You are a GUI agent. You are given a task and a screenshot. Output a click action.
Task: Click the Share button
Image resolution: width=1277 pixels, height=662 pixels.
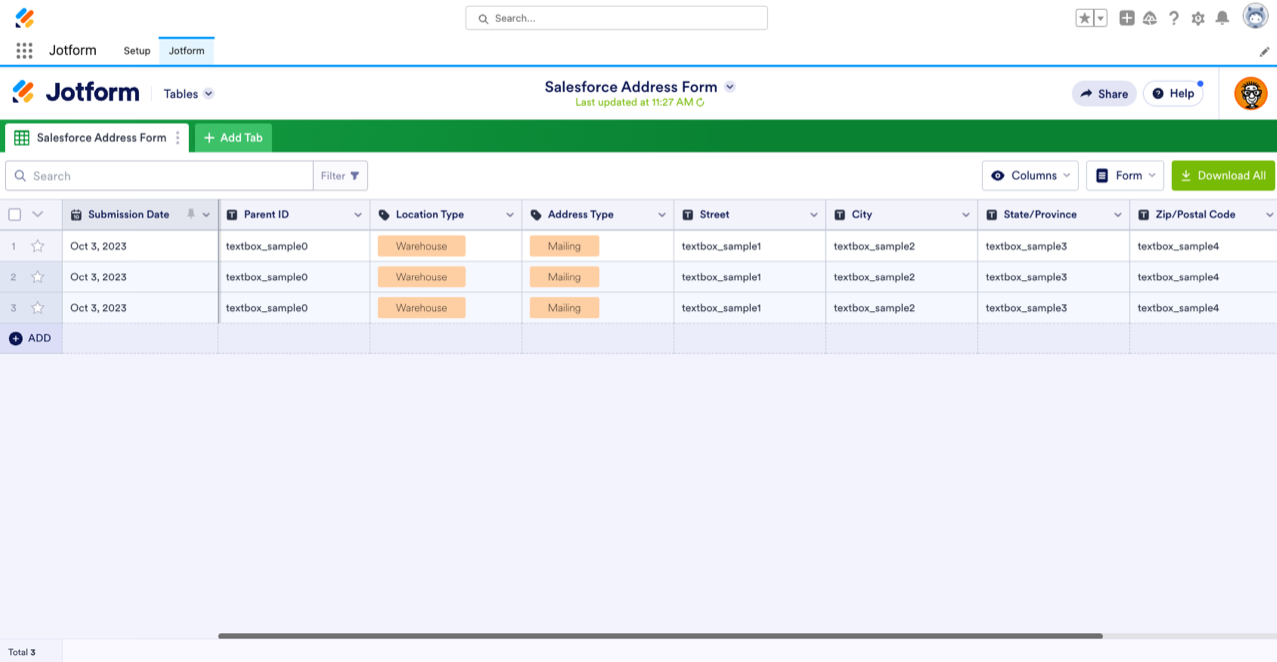tap(1104, 94)
